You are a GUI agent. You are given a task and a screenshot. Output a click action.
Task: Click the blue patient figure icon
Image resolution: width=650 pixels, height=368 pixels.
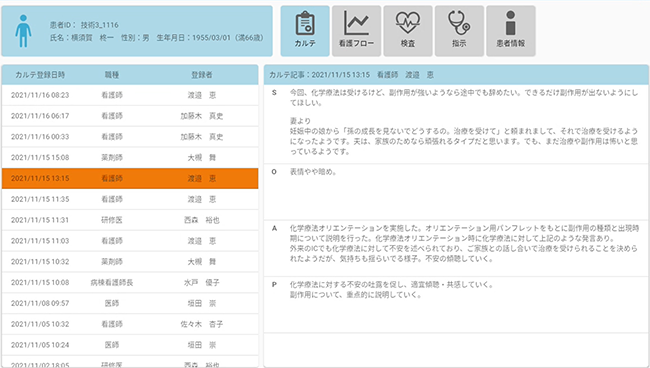pos(23,31)
